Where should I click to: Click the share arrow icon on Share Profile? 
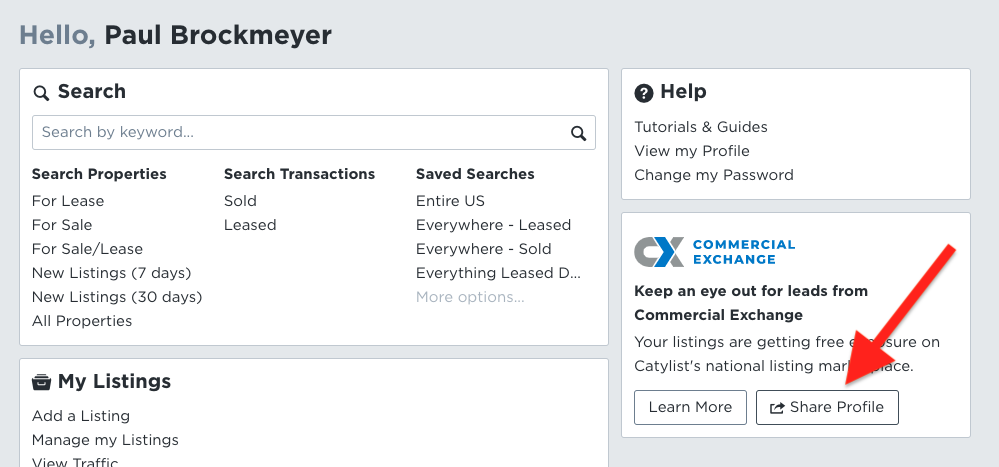[777, 408]
